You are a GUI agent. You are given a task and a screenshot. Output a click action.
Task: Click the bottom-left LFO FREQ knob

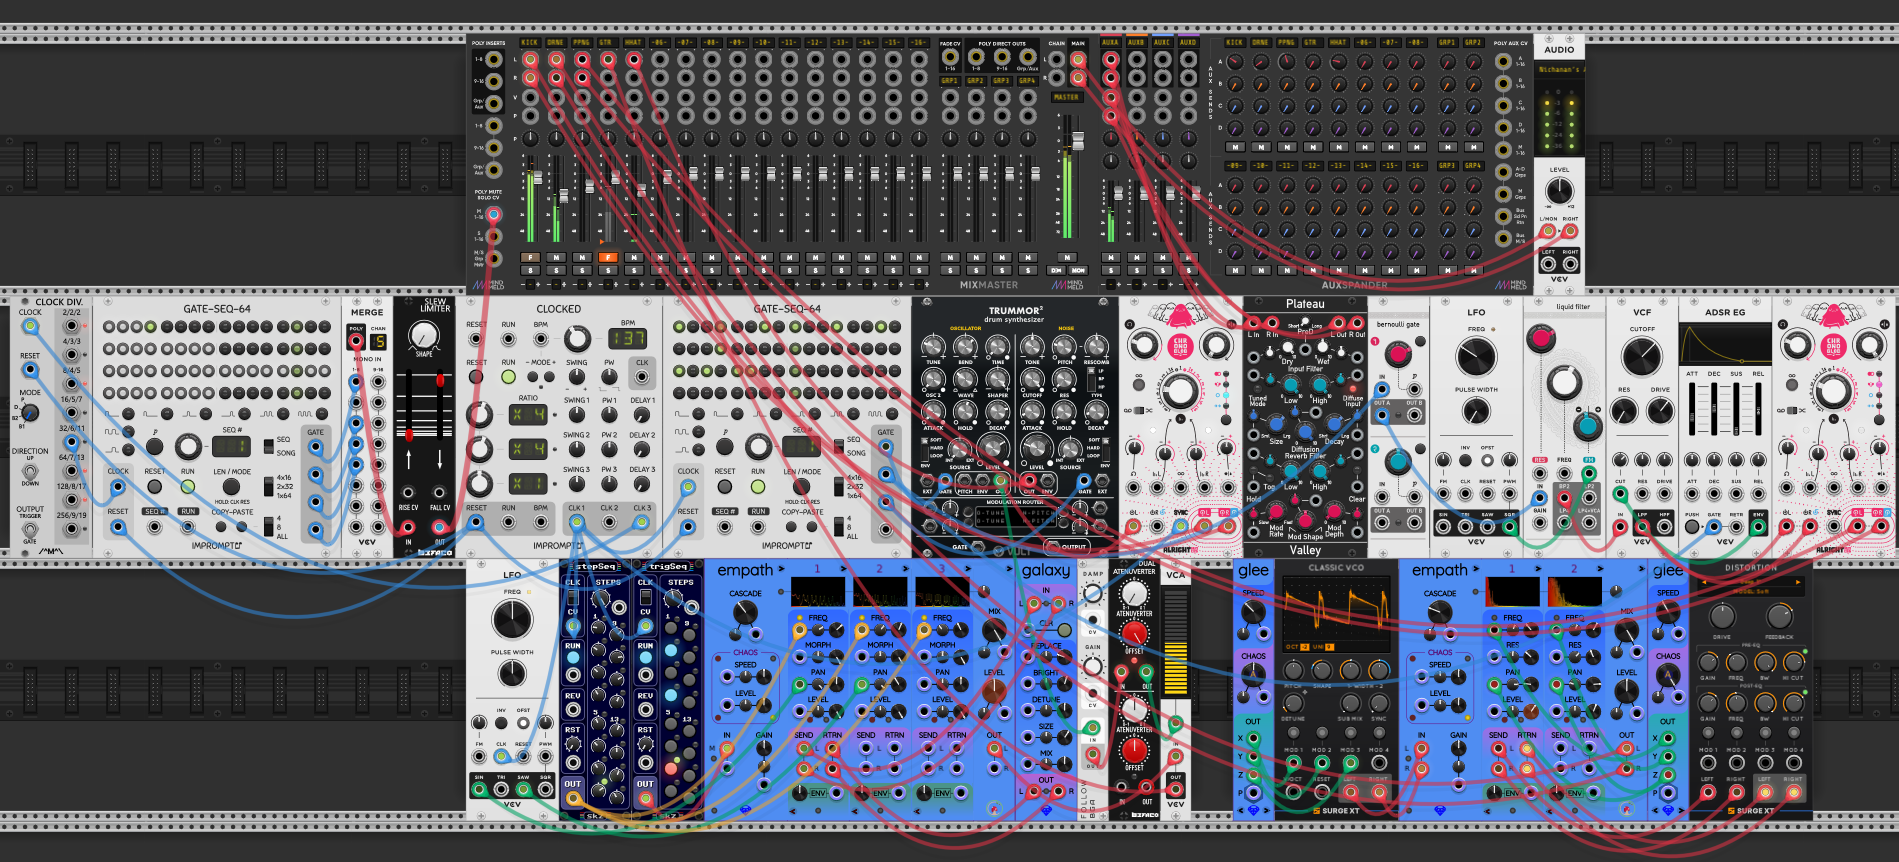(x=512, y=621)
